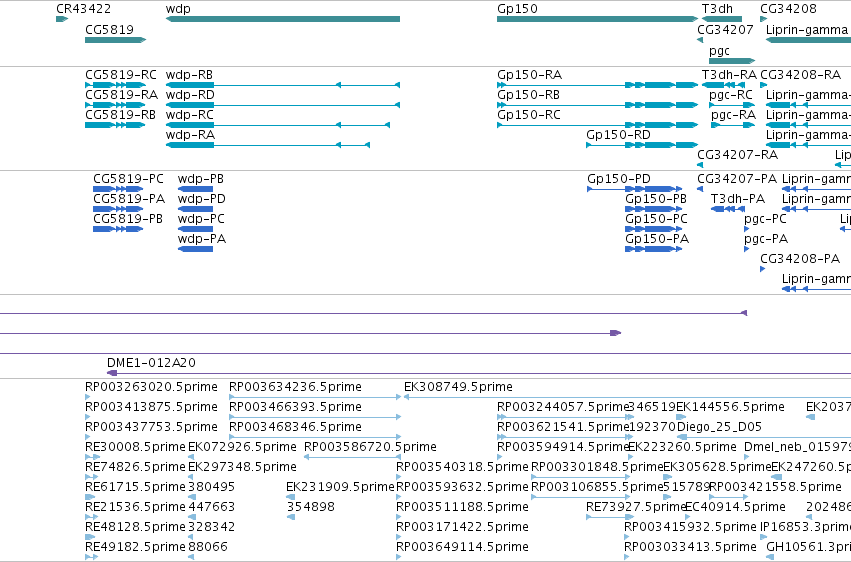851x562 pixels.
Task: Click the CG34208 gene label
Action: (x=788, y=9)
